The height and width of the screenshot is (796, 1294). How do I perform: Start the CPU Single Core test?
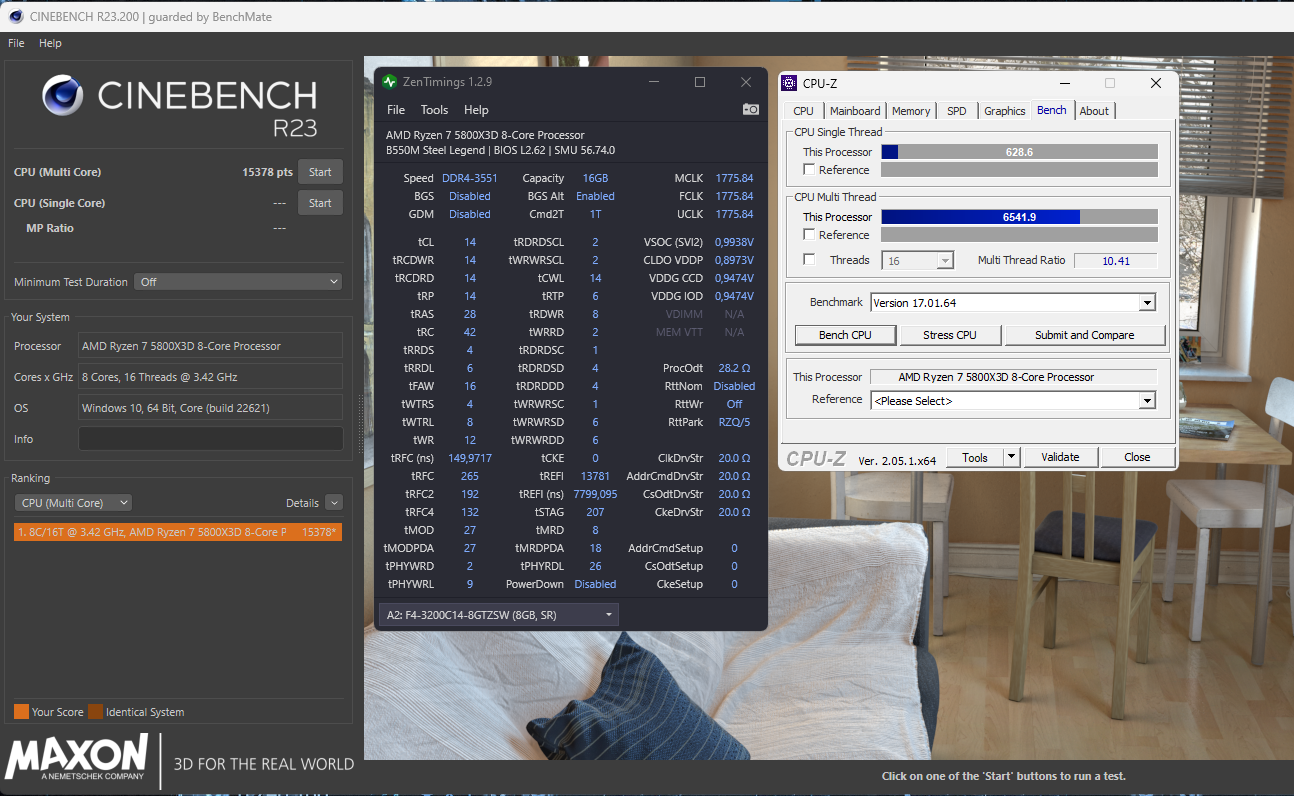(x=320, y=203)
